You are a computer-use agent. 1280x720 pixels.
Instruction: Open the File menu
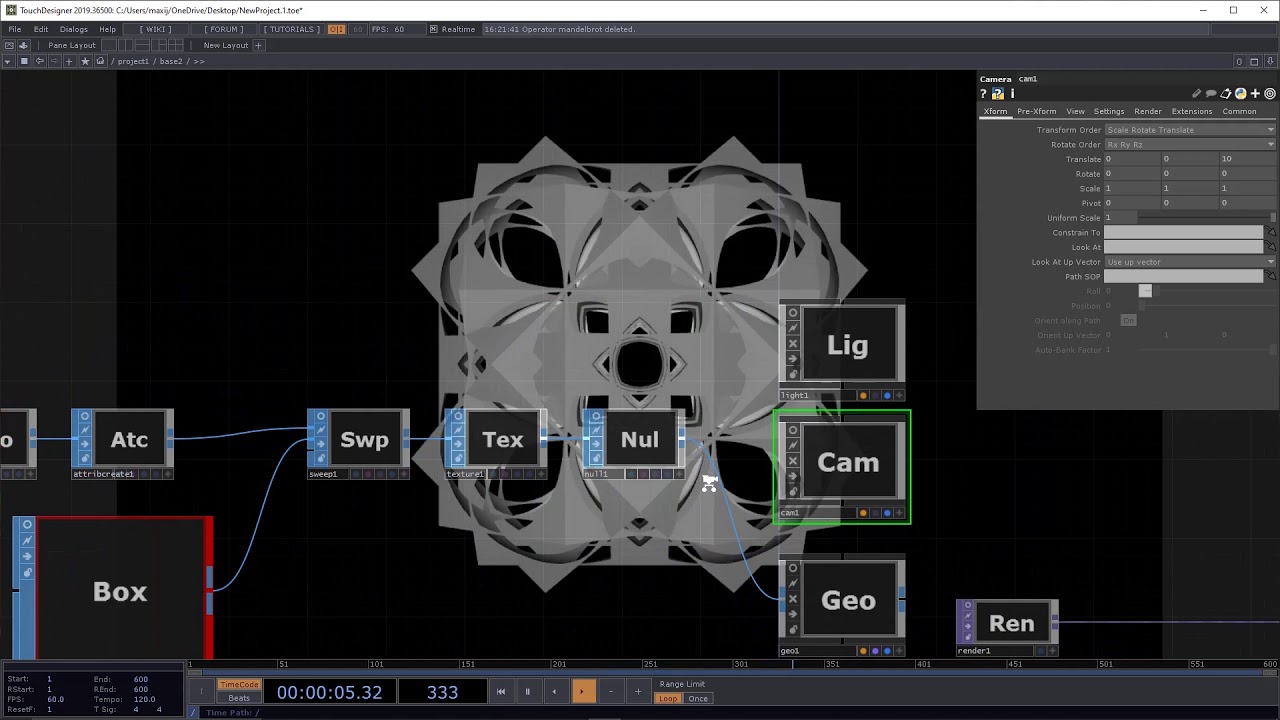click(15, 29)
